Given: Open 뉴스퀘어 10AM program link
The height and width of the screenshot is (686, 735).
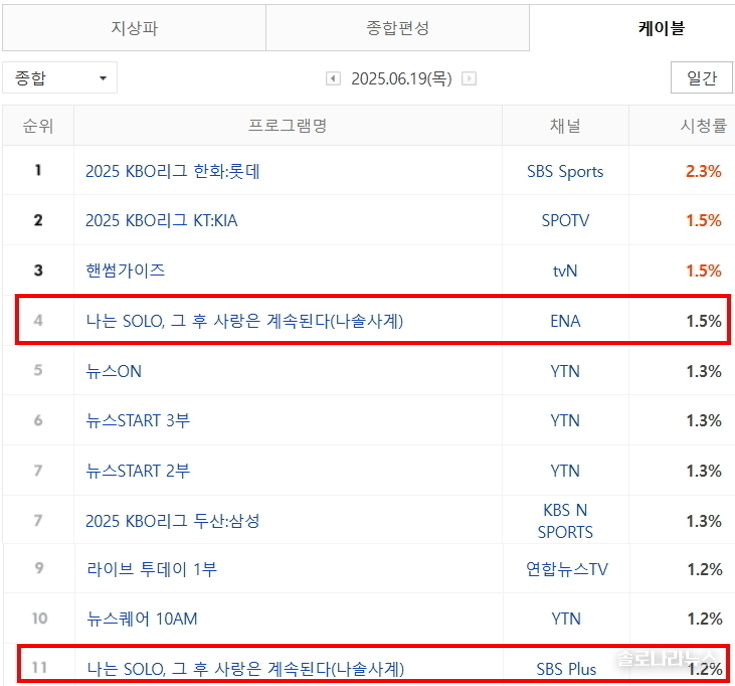Looking at the screenshot, I should pos(142,619).
